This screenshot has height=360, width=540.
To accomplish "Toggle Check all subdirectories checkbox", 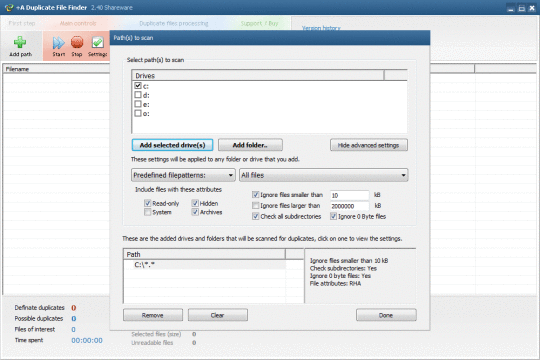I will click(x=255, y=216).
